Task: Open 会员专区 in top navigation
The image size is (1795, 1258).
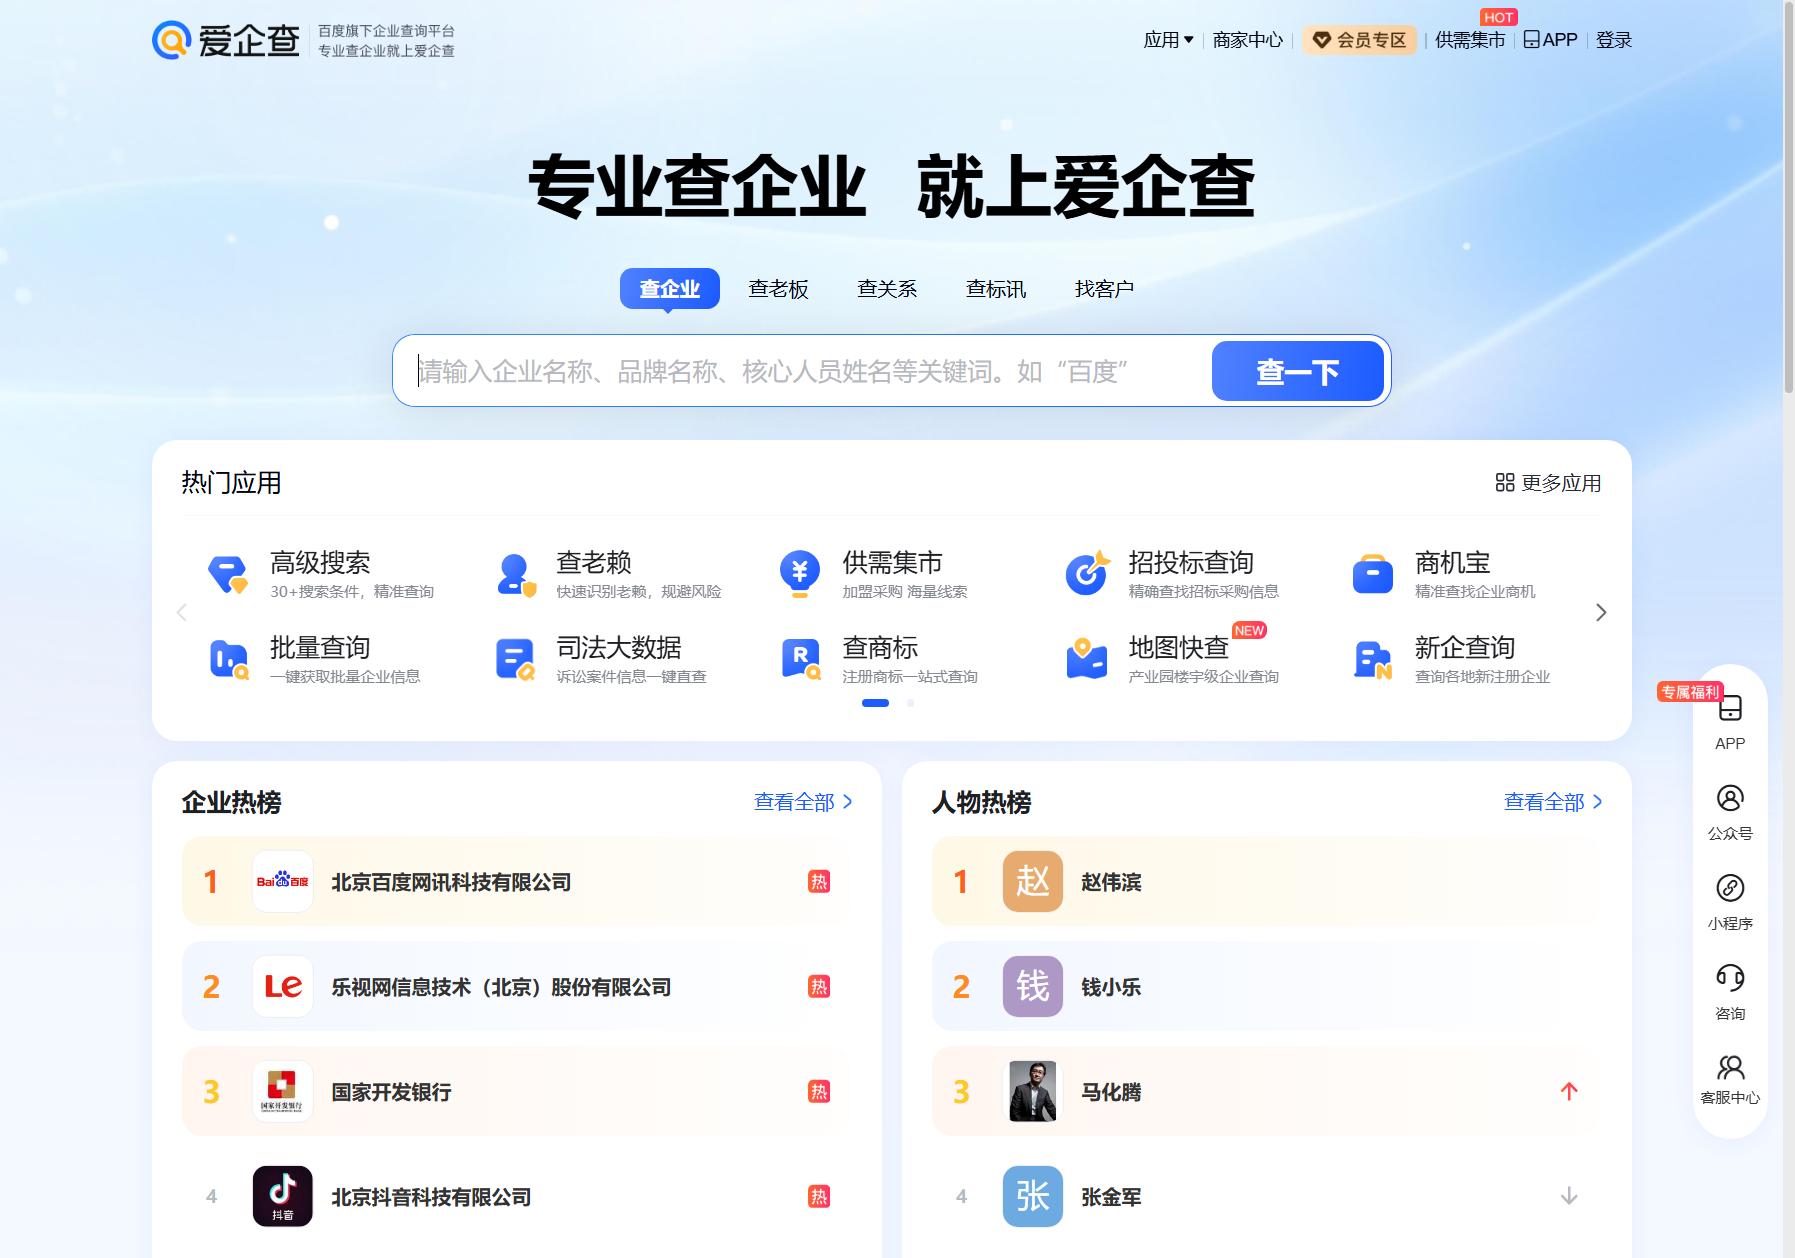Action: 1359,40
